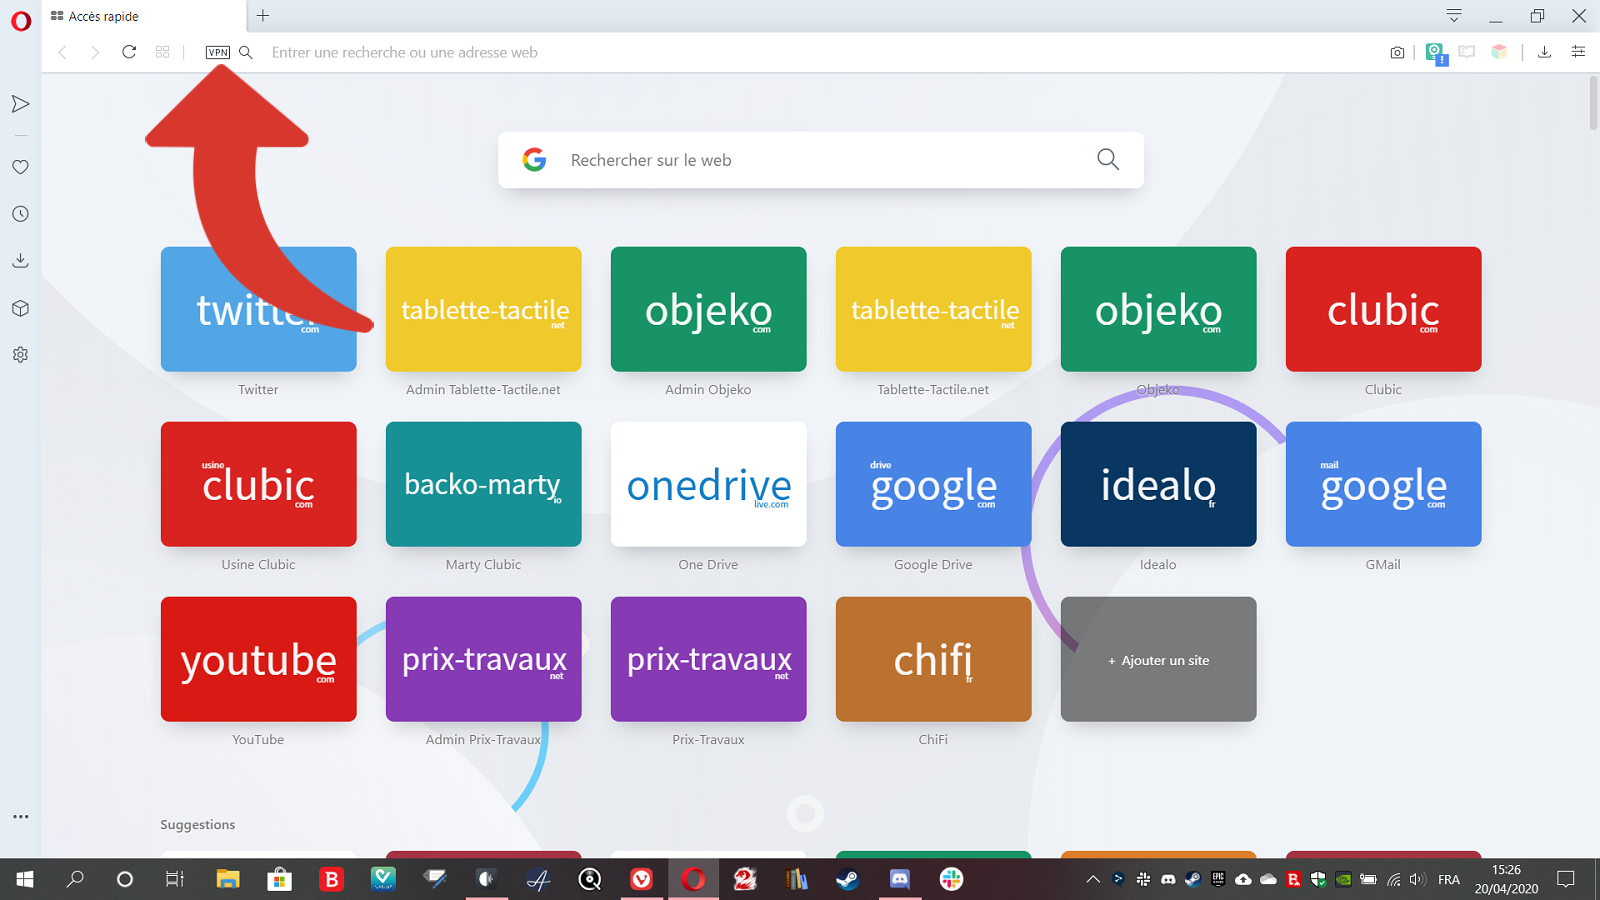1600x900 pixels.
Task: Take a snapshot with the camera tool
Action: click(1397, 52)
